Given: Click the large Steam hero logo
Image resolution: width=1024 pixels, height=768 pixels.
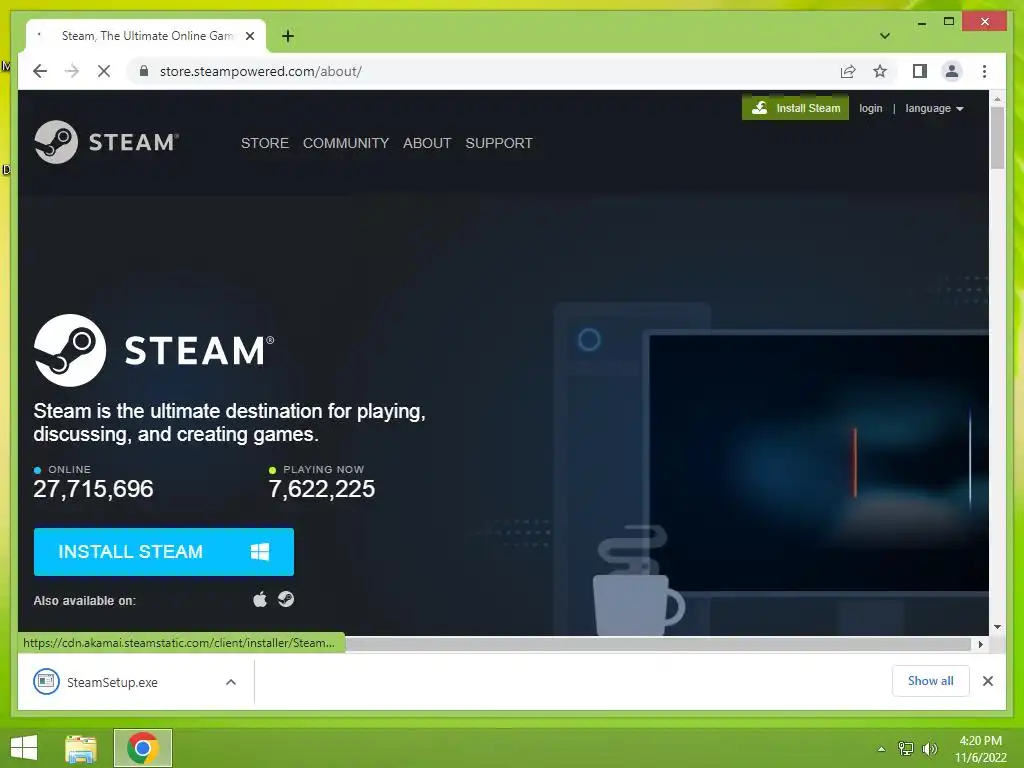Looking at the screenshot, I should point(154,350).
